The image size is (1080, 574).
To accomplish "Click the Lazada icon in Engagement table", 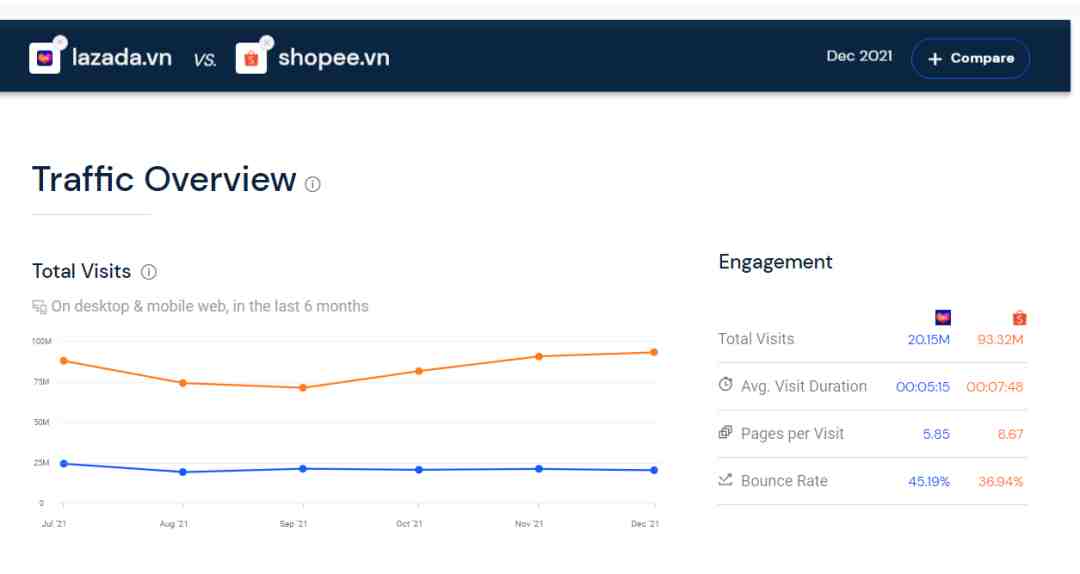I will click(x=942, y=318).
